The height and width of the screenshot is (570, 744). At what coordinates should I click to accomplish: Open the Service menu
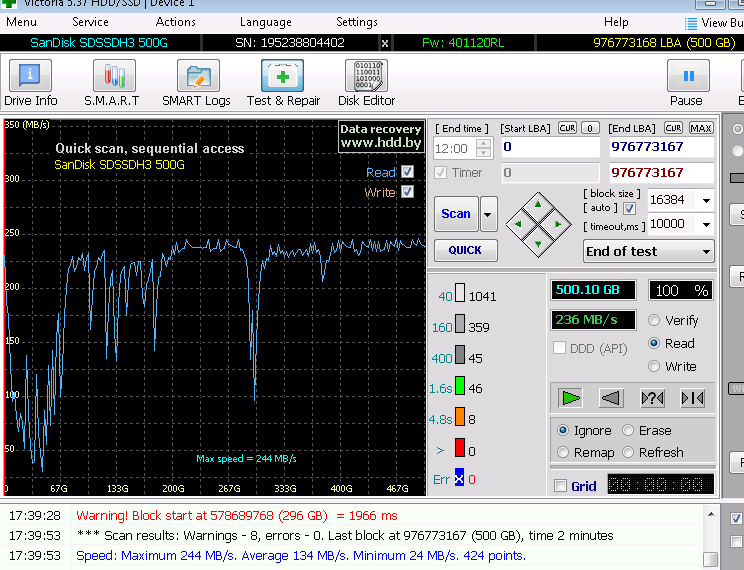pyautogui.click(x=90, y=22)
